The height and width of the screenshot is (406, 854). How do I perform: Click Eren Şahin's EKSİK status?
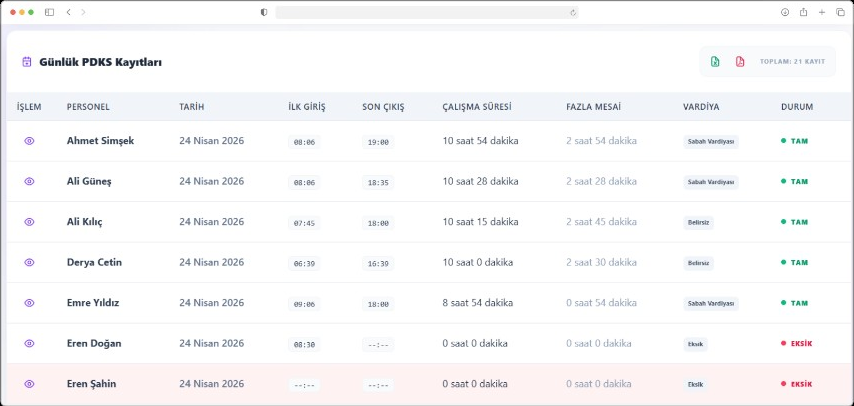[x=796, y=384]
